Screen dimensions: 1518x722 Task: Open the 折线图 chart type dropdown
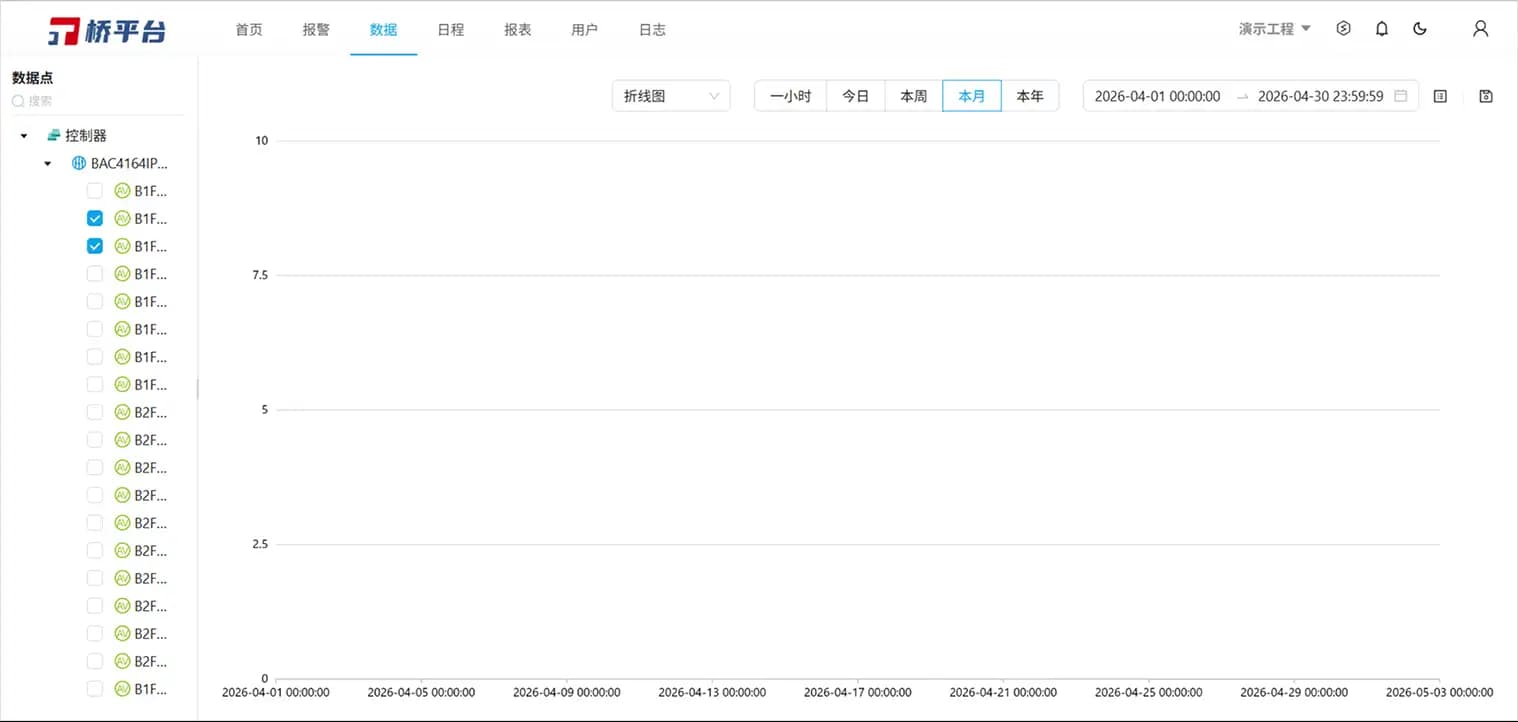click(x=671, y=96)
